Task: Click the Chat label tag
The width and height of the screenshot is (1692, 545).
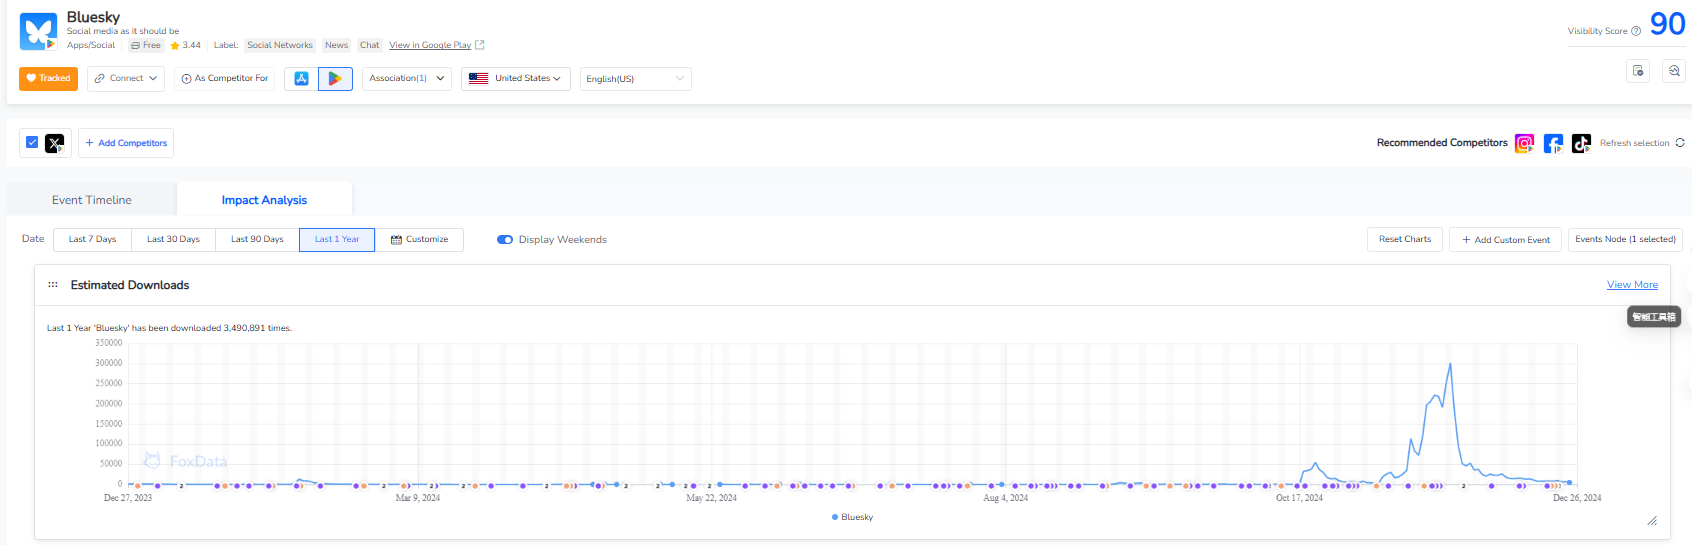Action: [x=370, y=45]
